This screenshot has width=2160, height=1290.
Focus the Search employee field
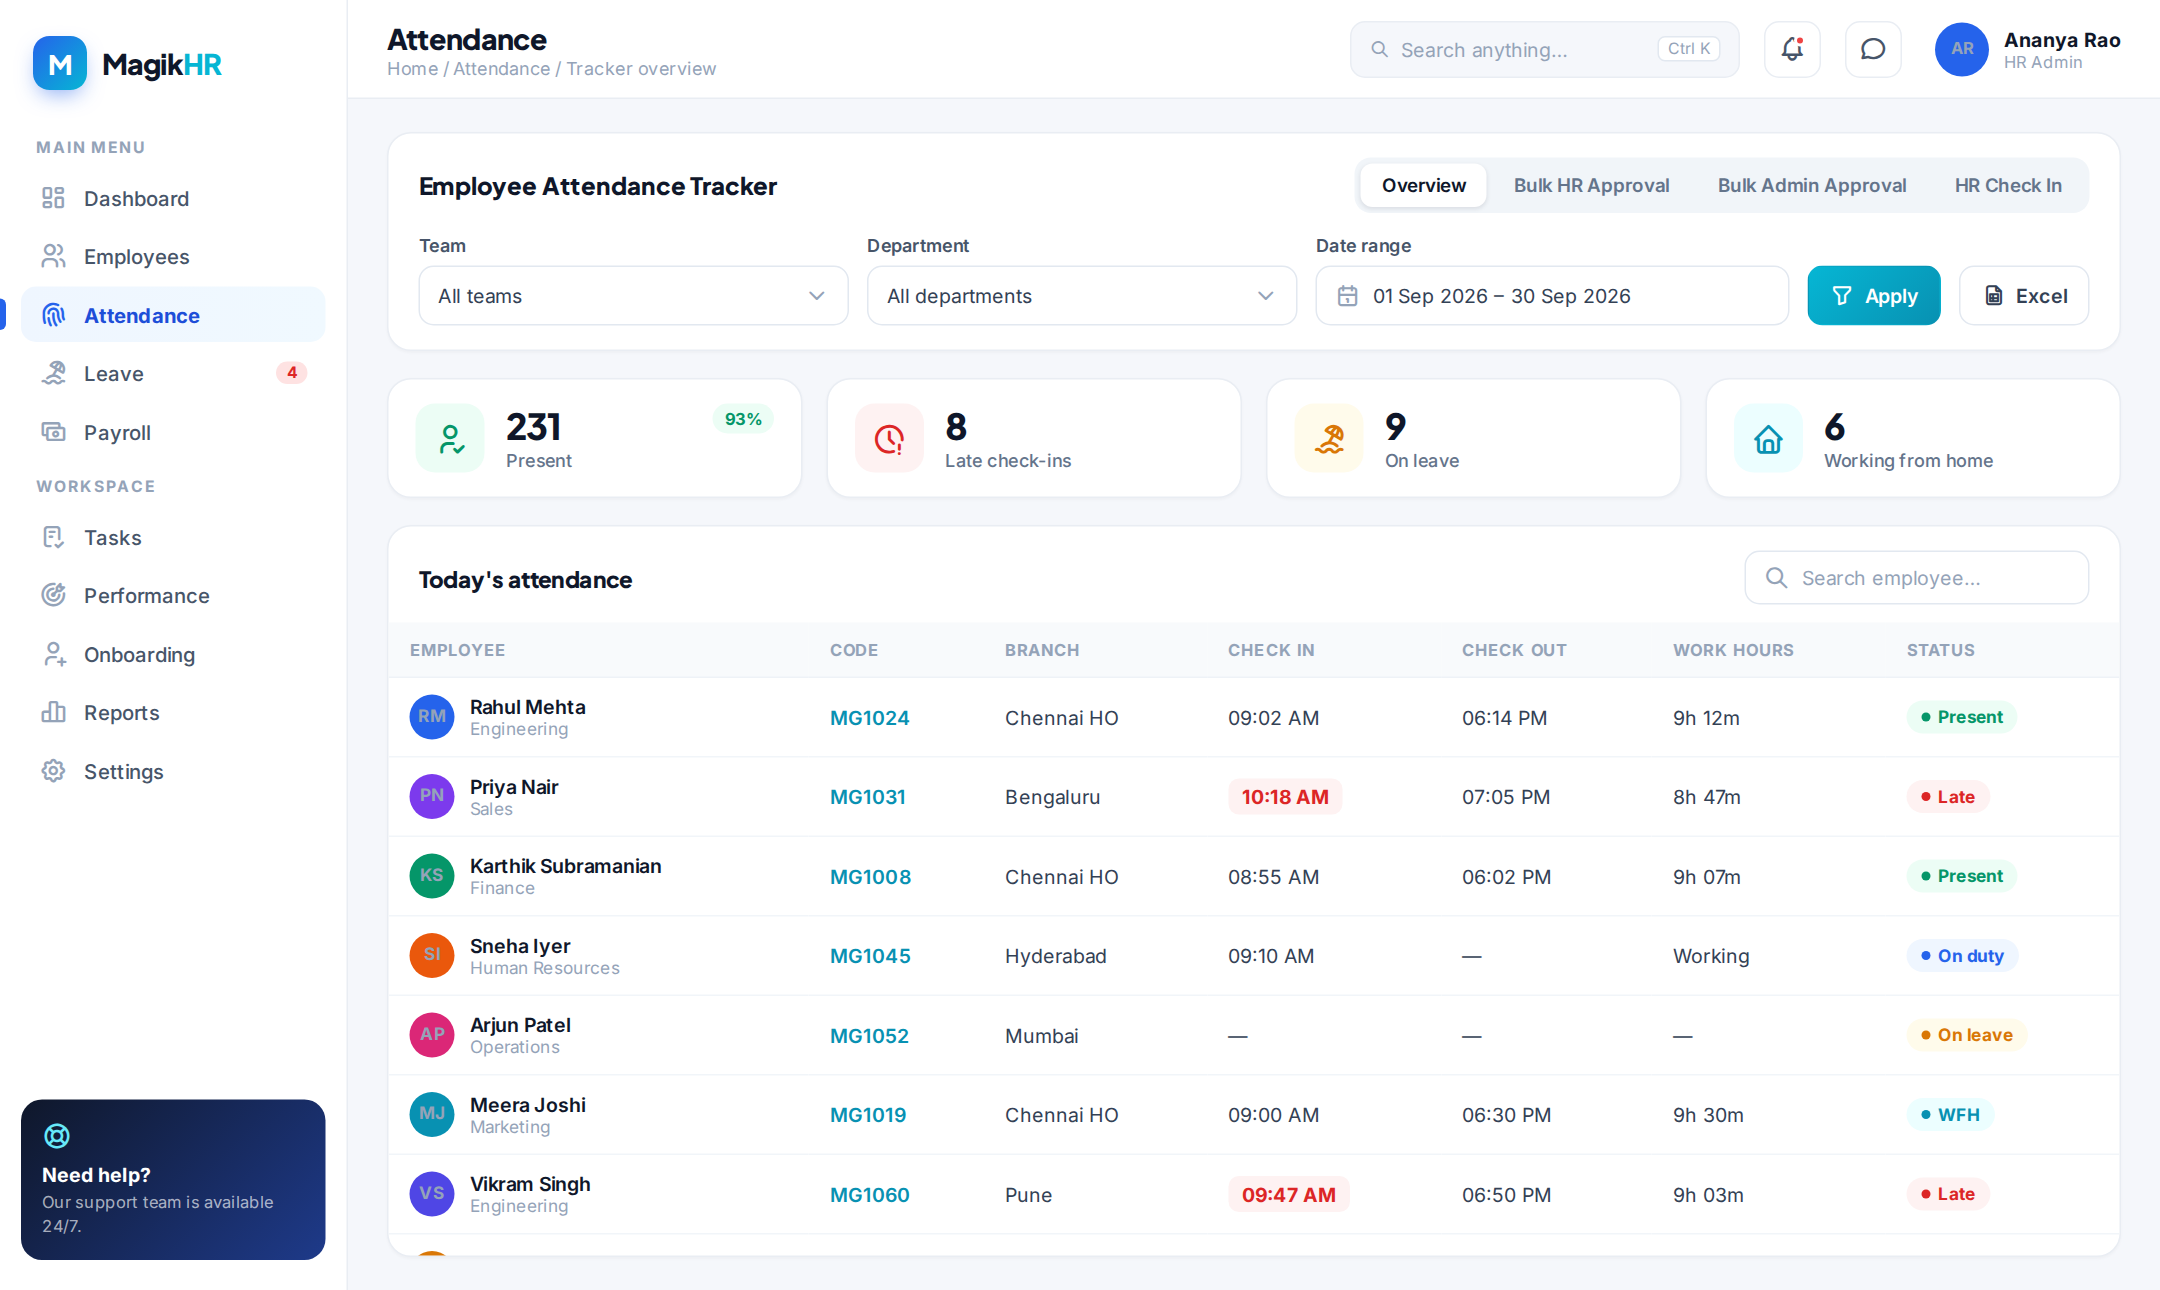[1916, 578]
